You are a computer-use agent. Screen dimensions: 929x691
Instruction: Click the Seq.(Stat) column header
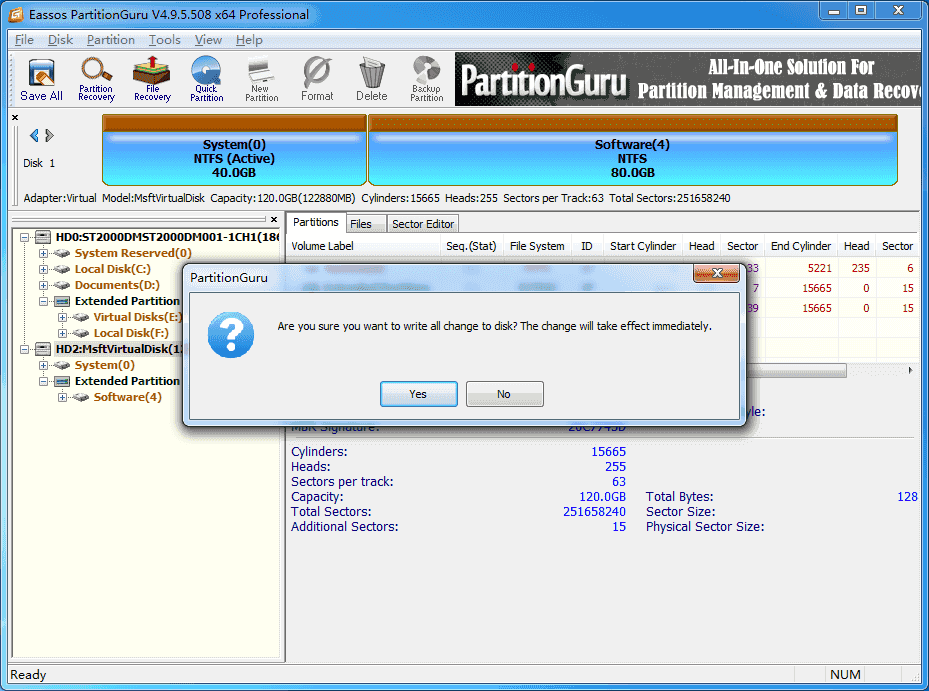[471, 246]
